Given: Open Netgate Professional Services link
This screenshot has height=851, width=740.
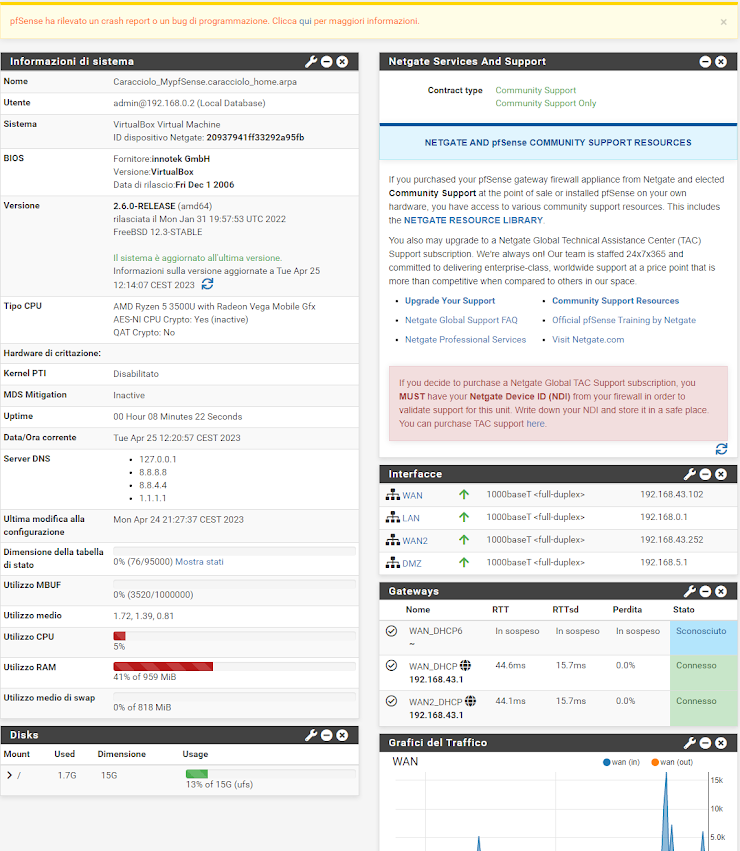Looking at the screenshot, I should point(465,340).
